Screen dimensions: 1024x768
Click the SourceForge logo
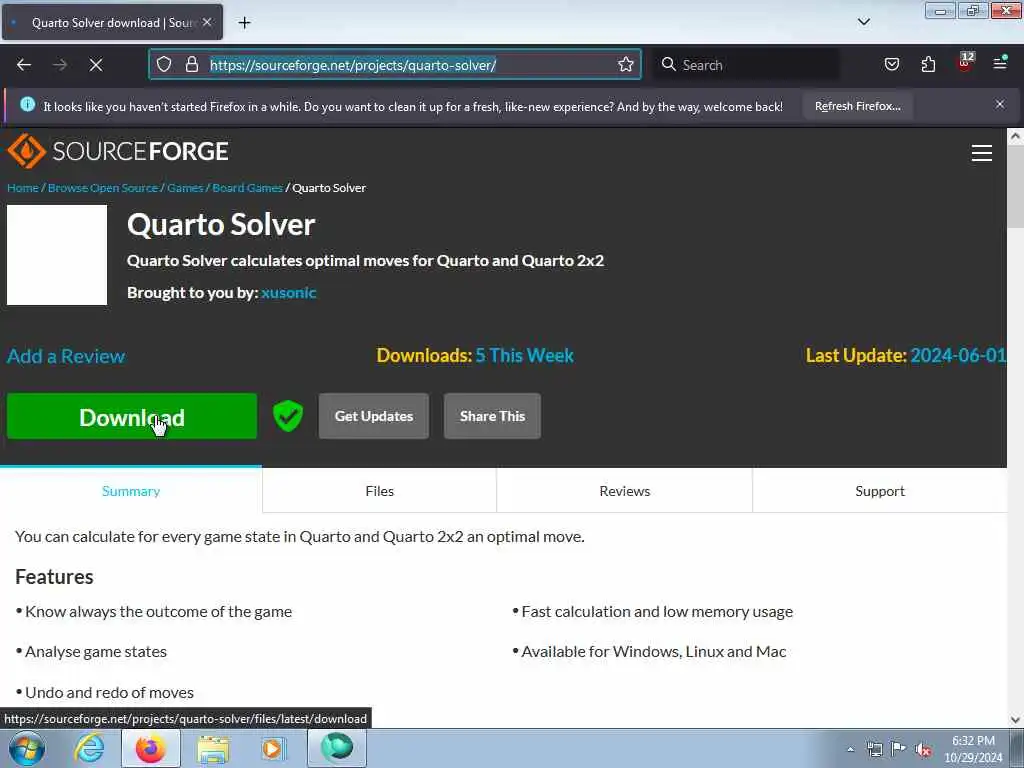coord(118,151)
